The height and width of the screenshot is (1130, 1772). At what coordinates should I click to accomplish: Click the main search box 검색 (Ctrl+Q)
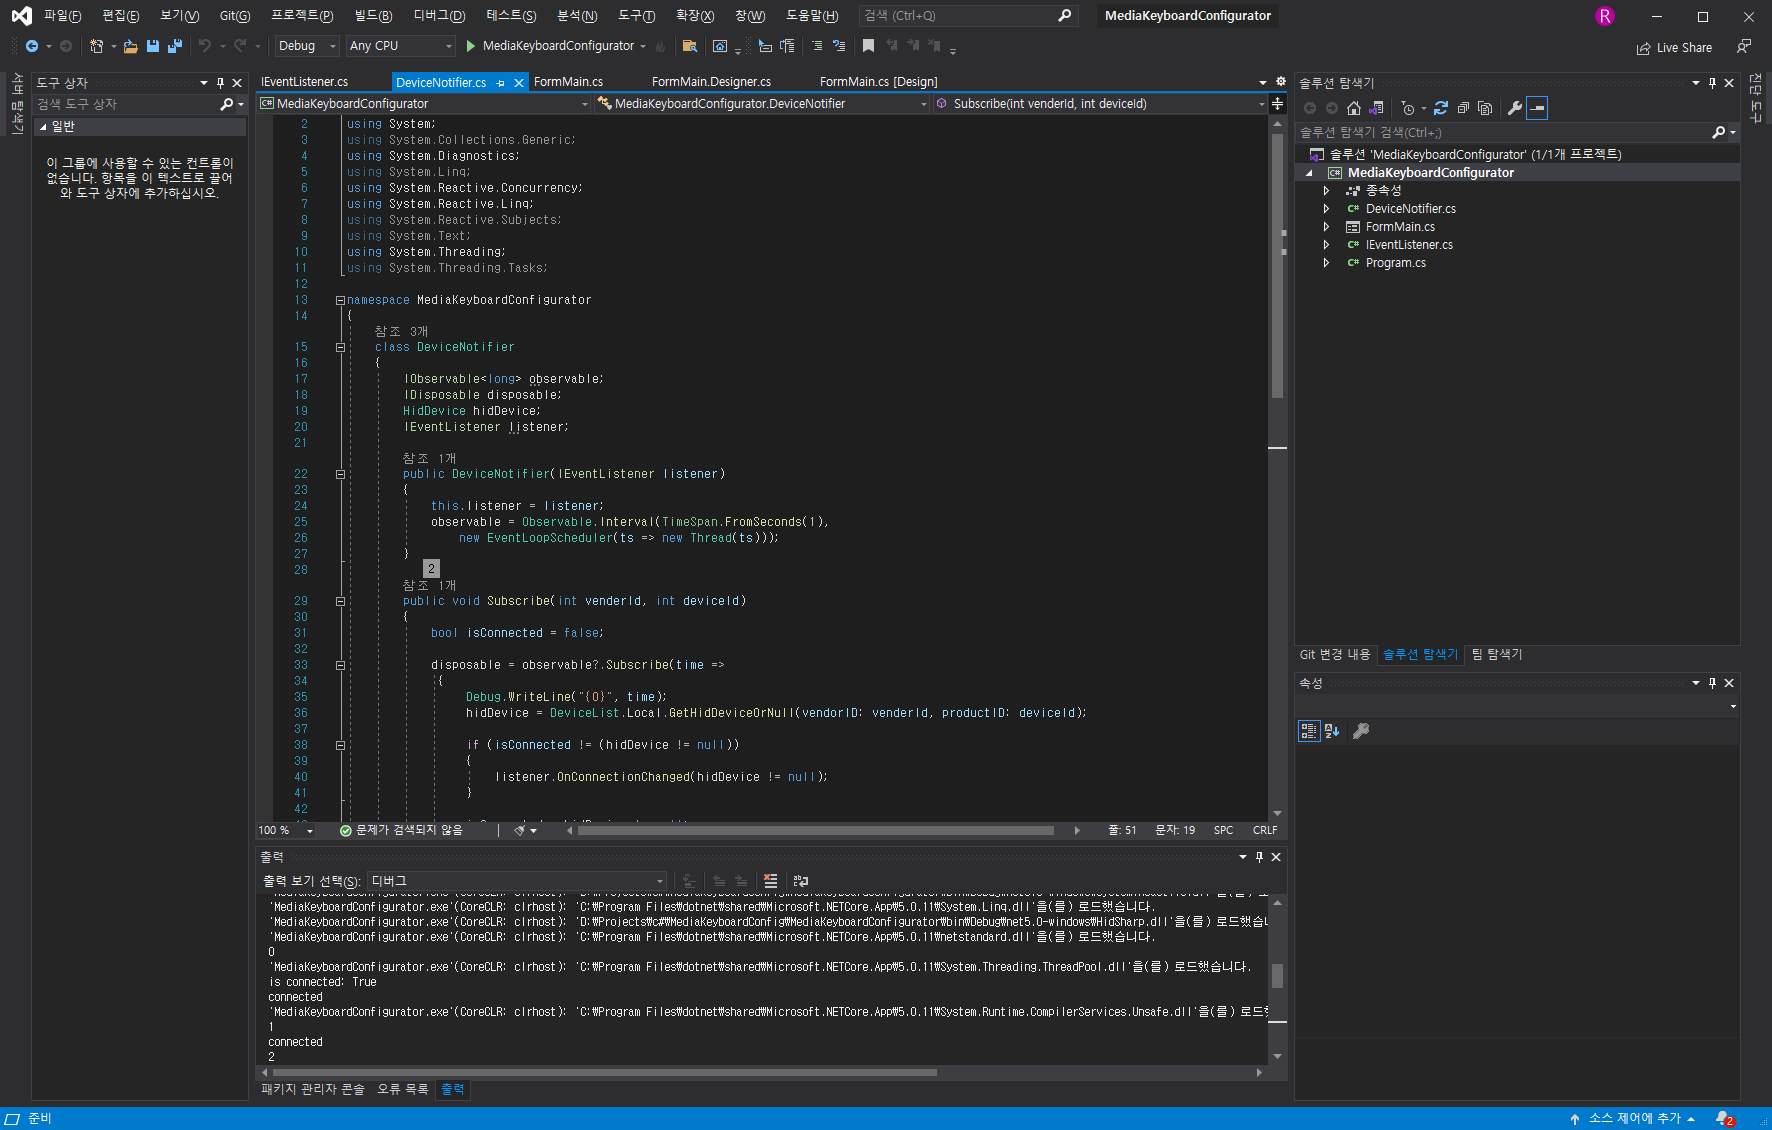pyautogui.click(x=966, y=16)
